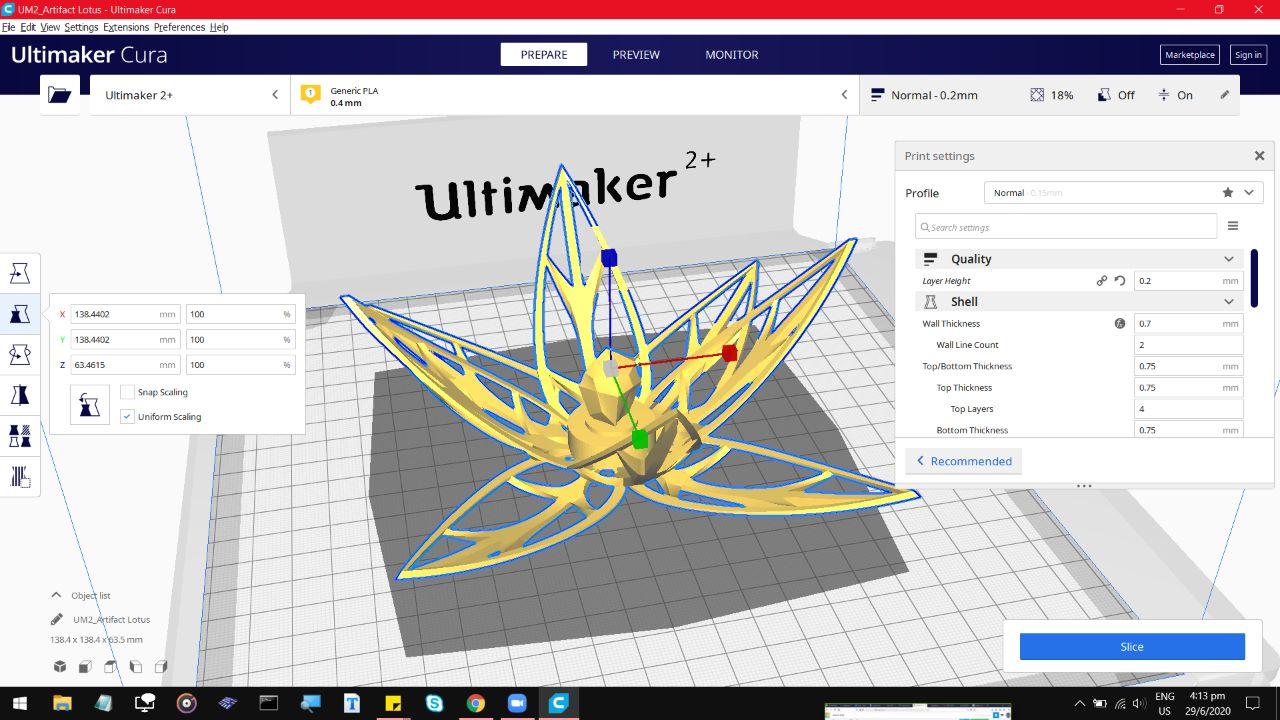Click the Sign in button

tap(1248, 55)
